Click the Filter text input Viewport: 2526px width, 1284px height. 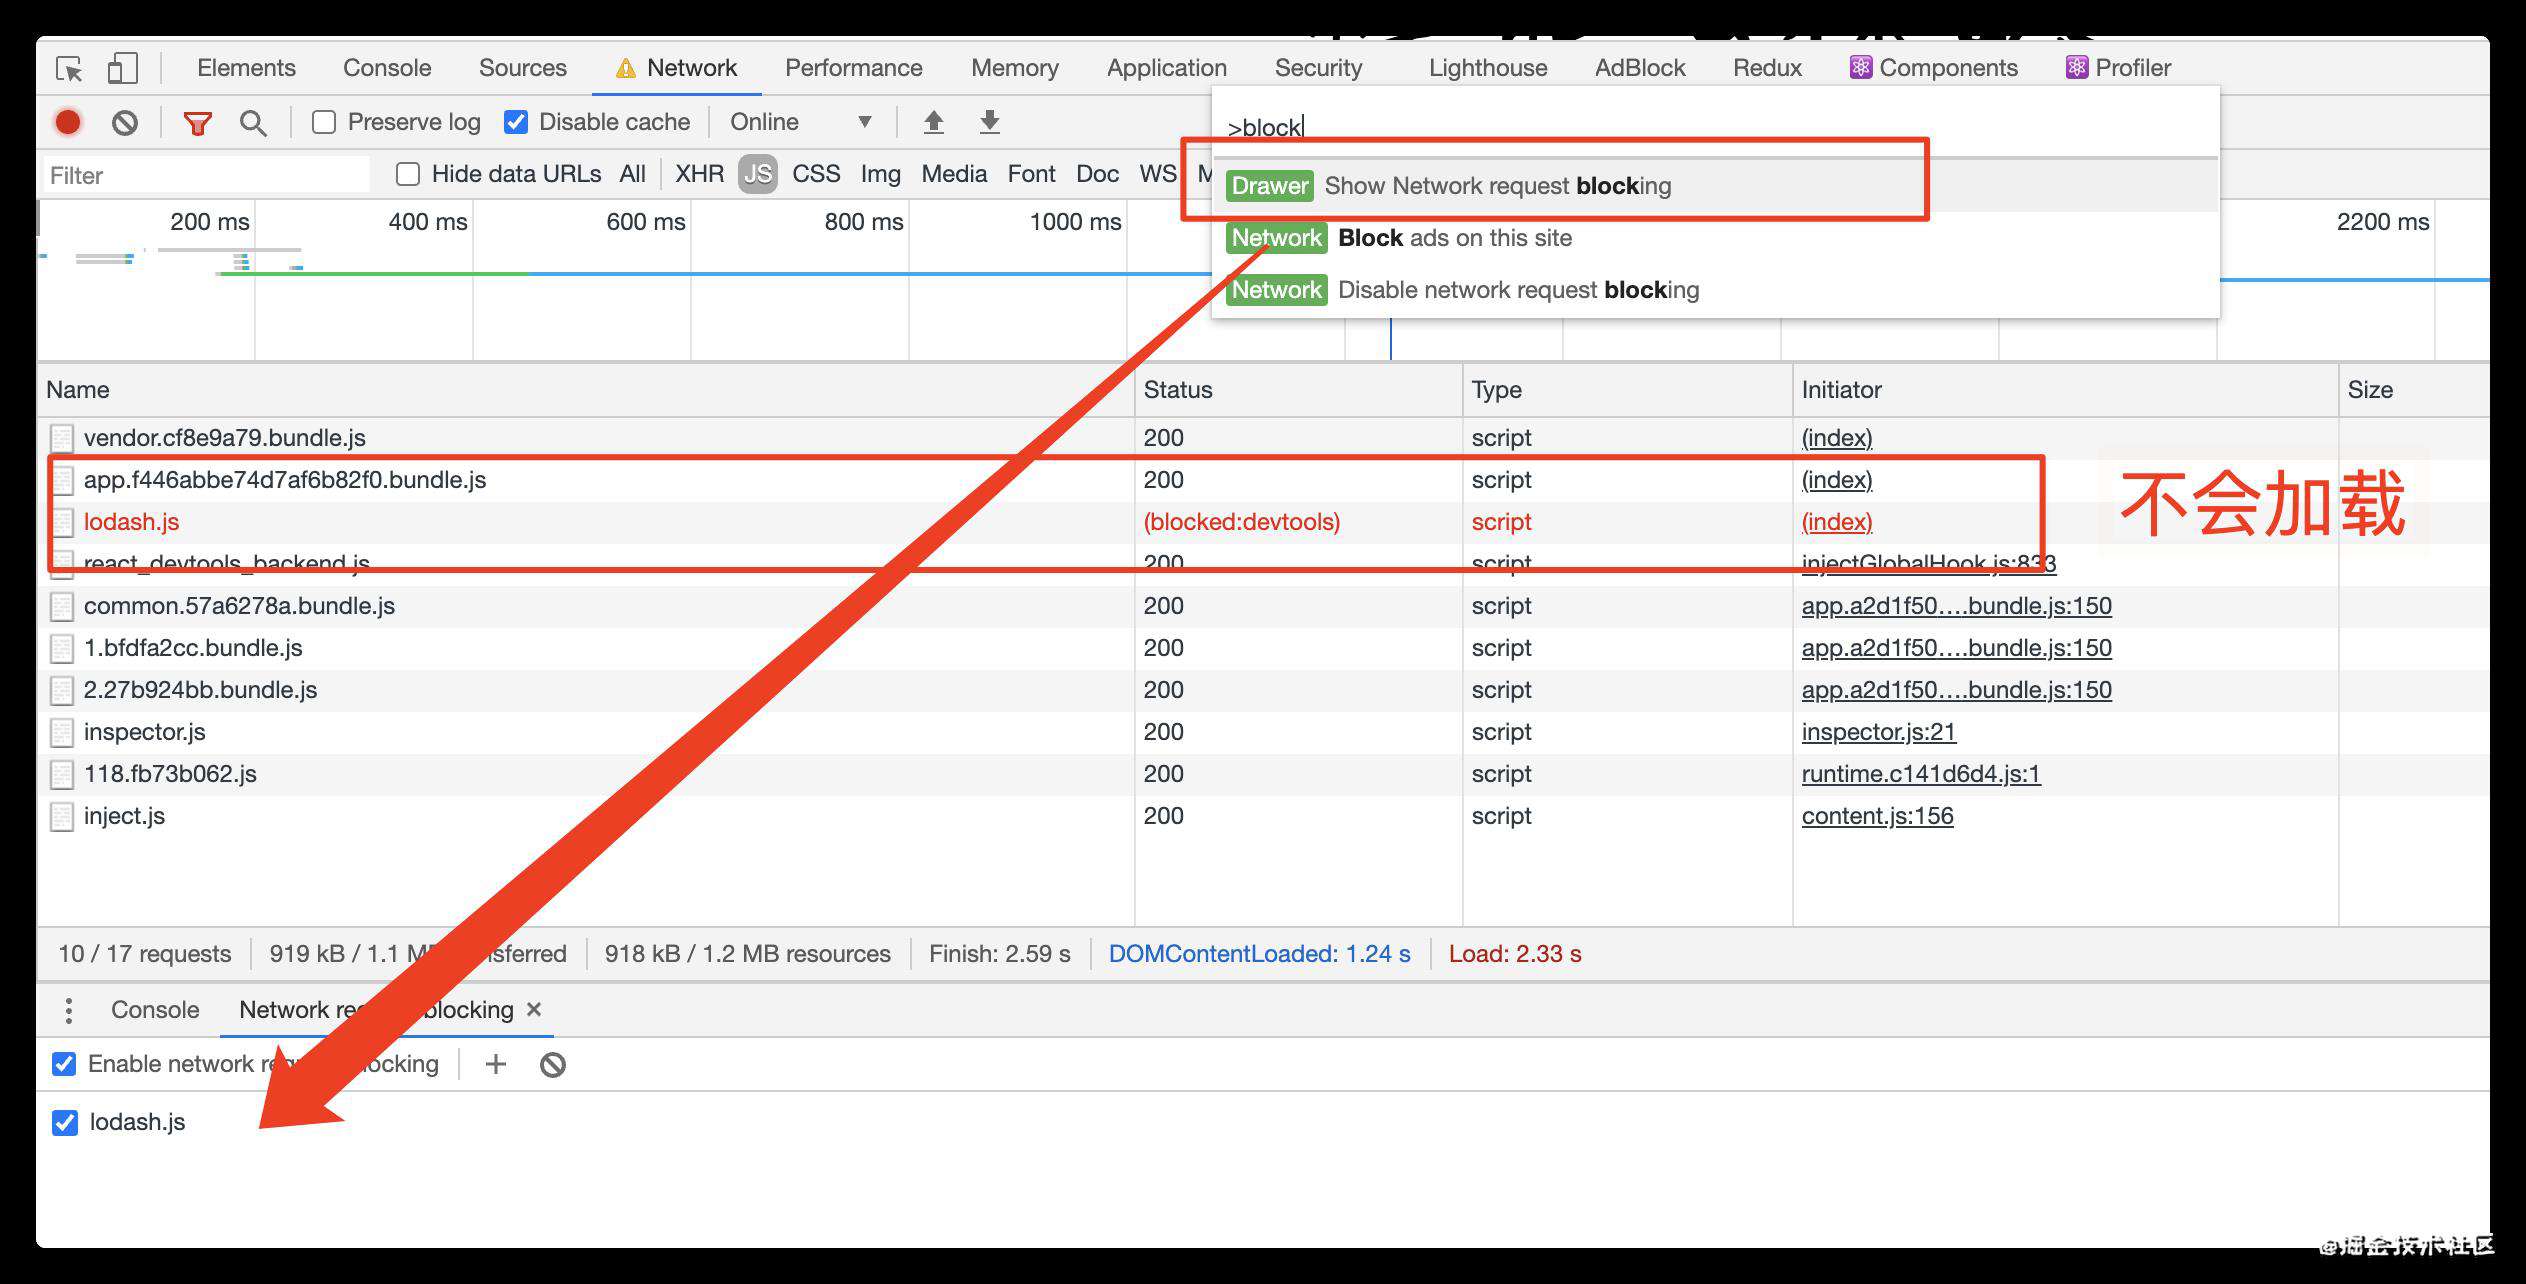pyautogui.click(x=206, y=175)
